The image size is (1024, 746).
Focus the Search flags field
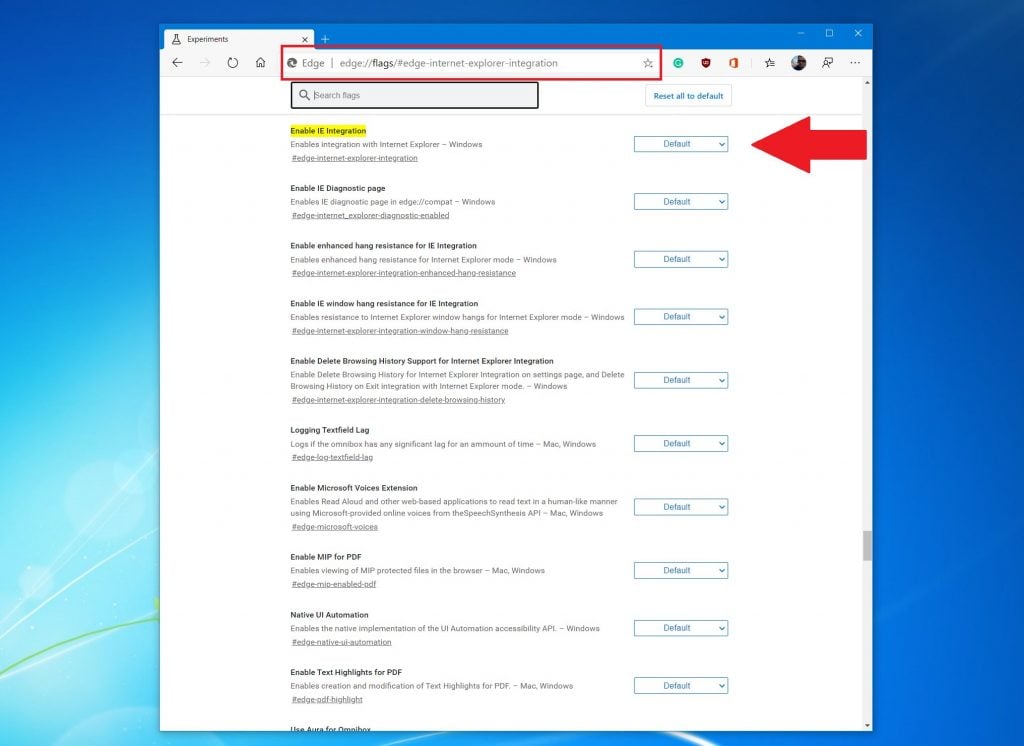point(415,95)
